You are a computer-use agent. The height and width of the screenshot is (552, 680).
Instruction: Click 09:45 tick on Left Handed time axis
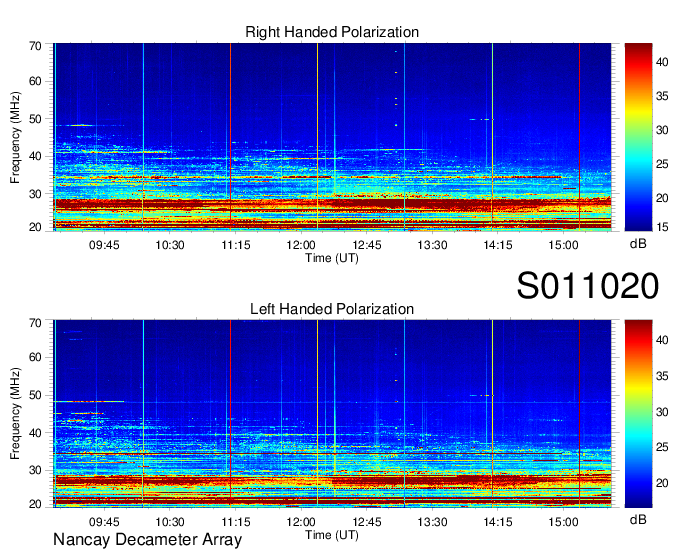click(x=104, y=522)
